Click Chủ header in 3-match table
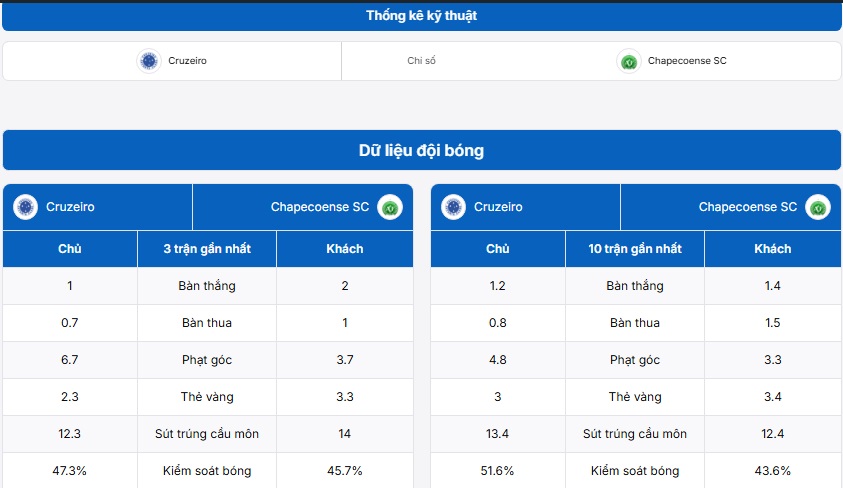The height and width of the screenshot is (488, 843). pos(70,249)
